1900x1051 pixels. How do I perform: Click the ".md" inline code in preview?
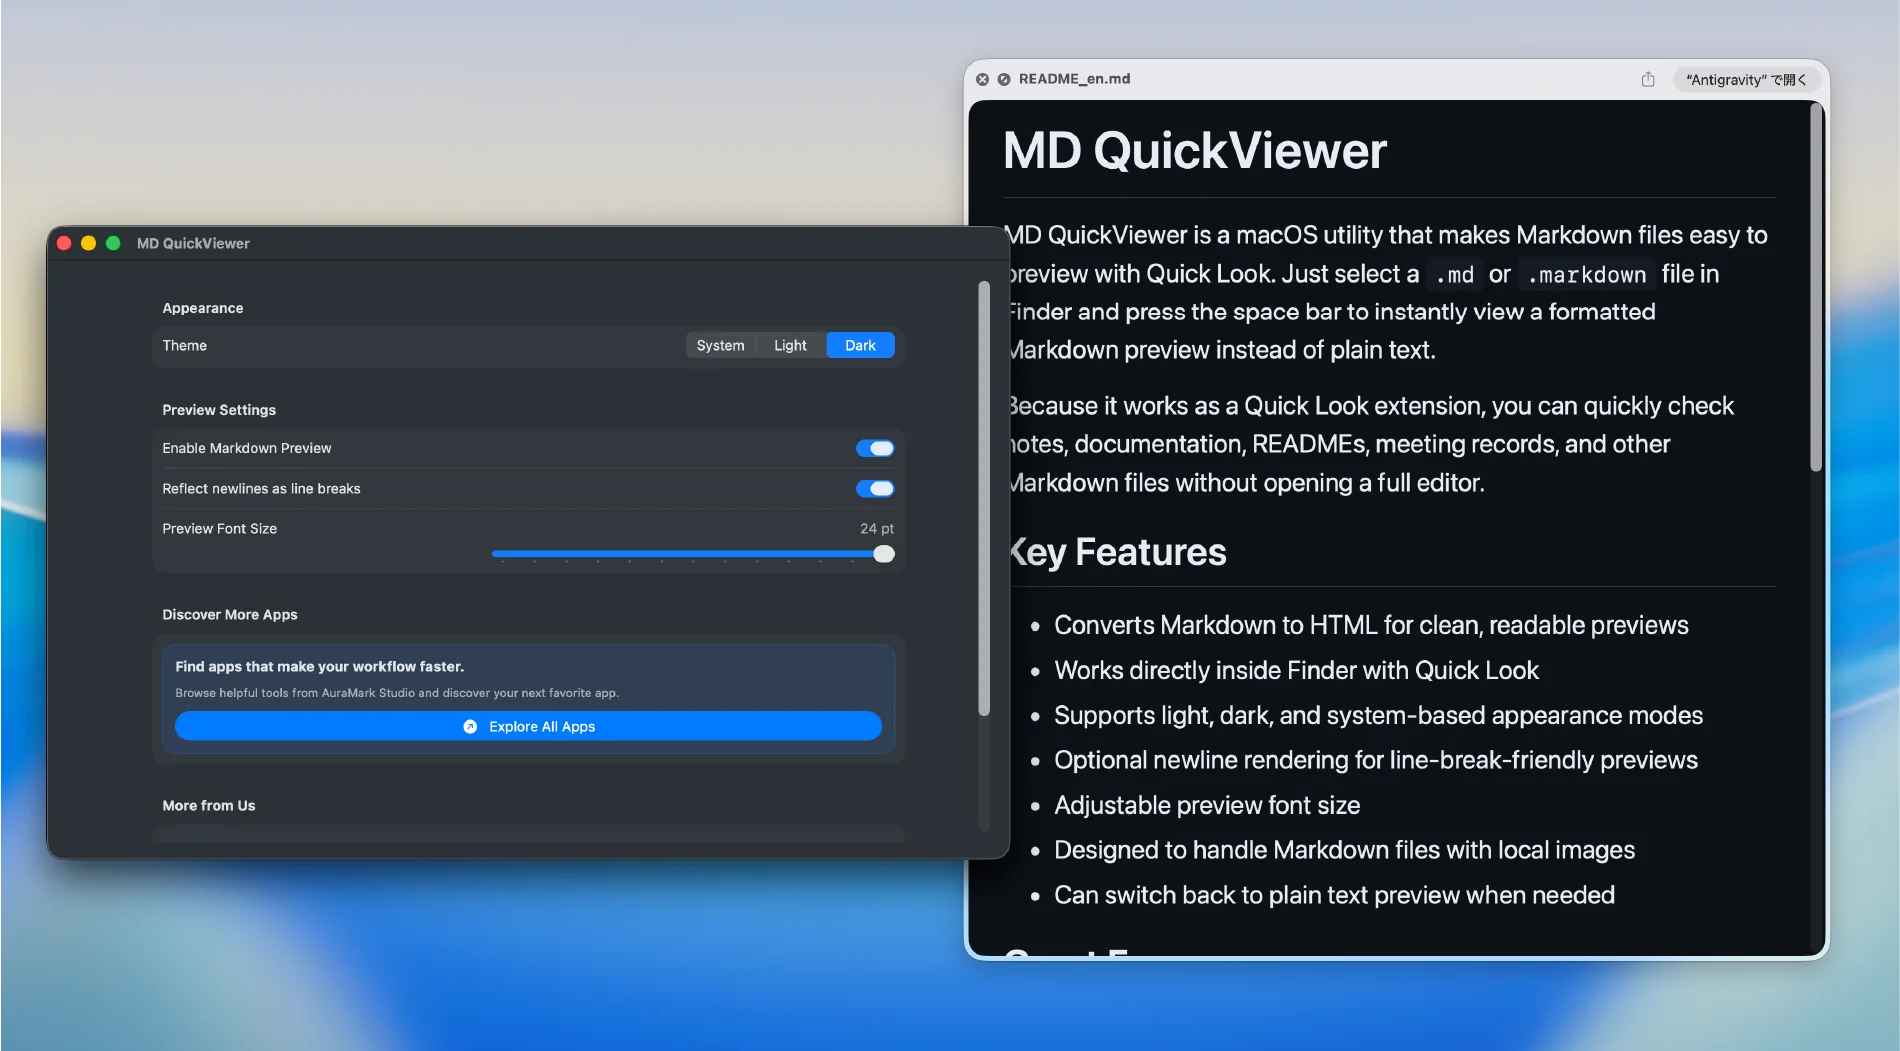(1455, 274)
